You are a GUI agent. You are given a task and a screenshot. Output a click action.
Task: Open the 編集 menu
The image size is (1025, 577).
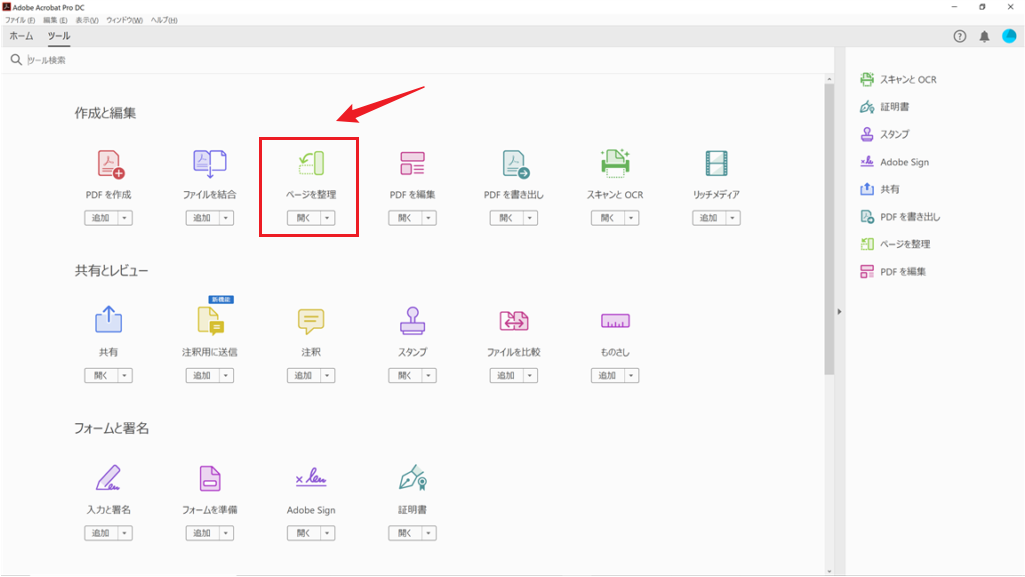point(55,20)
